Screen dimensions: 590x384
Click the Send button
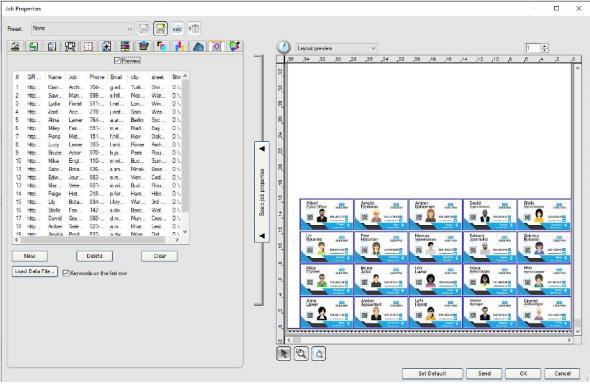(x=484, y=373)
